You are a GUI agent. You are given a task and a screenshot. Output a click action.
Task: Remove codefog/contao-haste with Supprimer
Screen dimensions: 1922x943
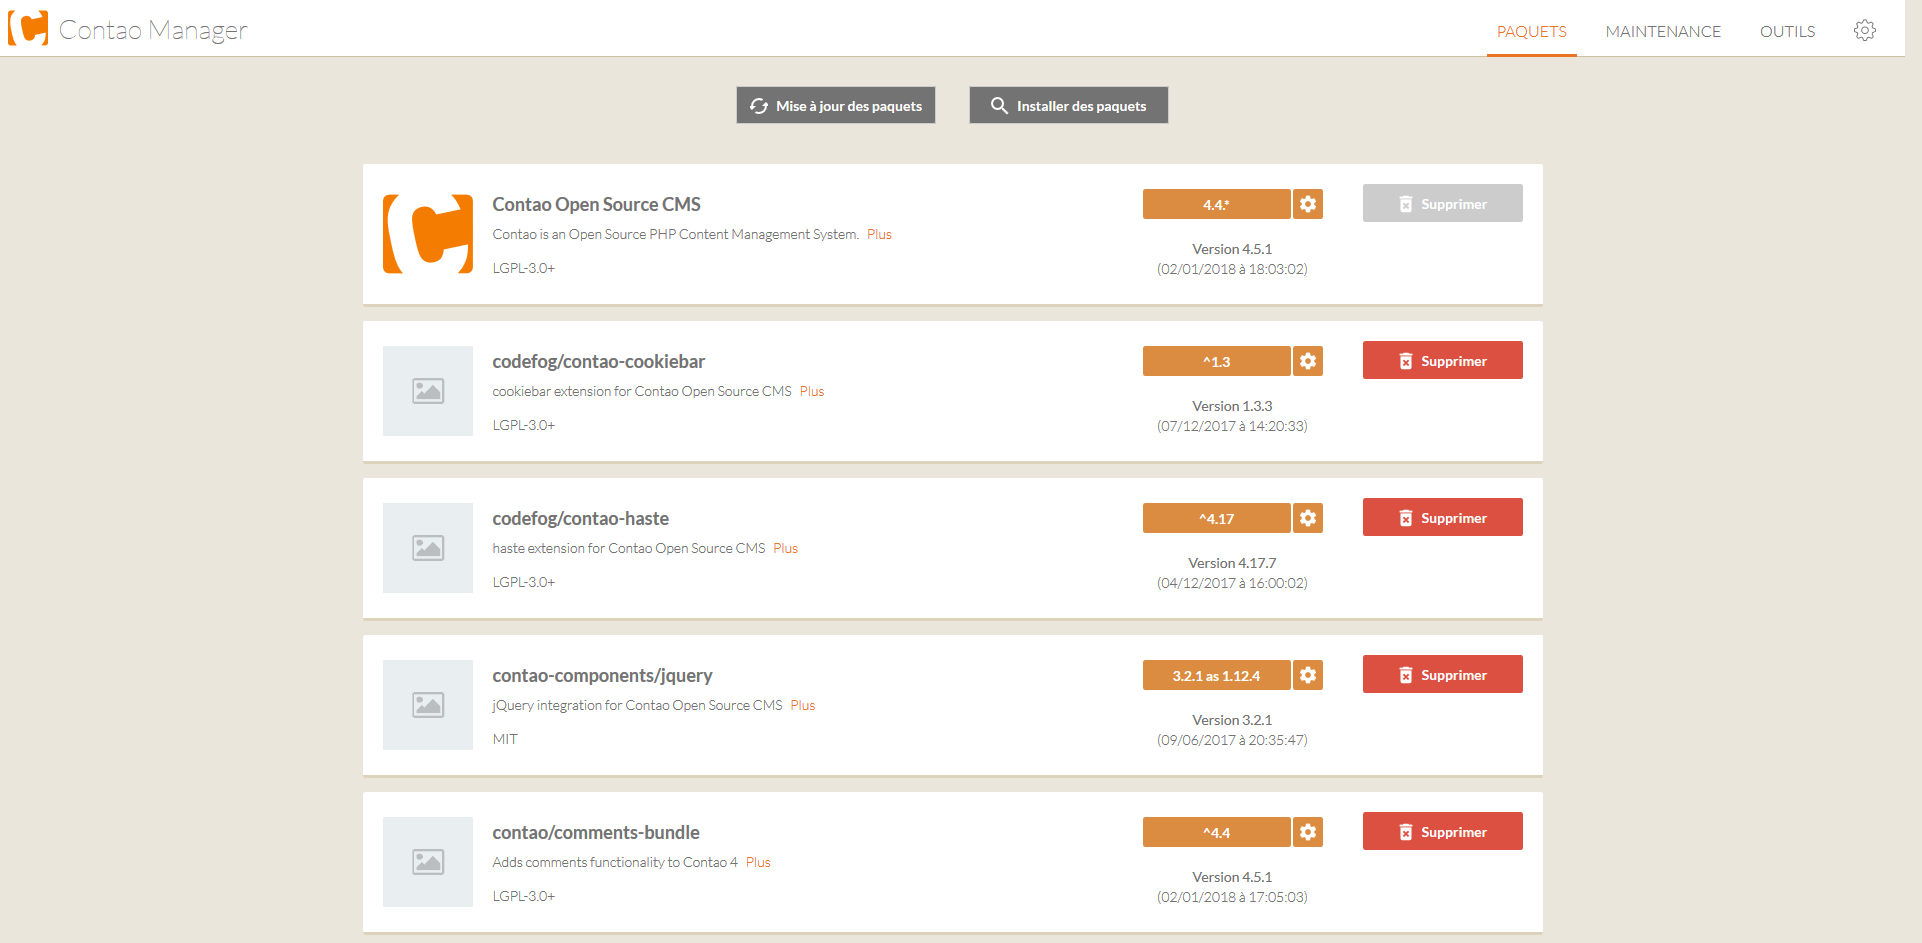point(1442,517)
